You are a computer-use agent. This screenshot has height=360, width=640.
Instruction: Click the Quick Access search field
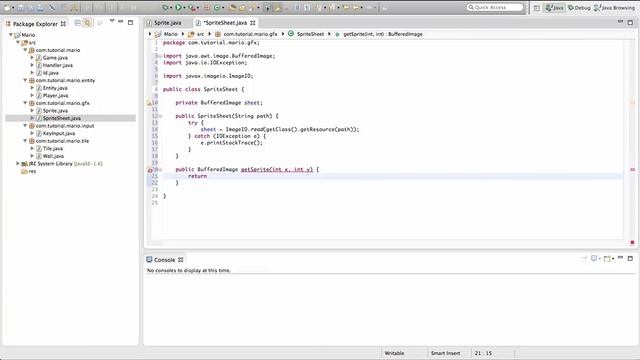click(495, 7)
